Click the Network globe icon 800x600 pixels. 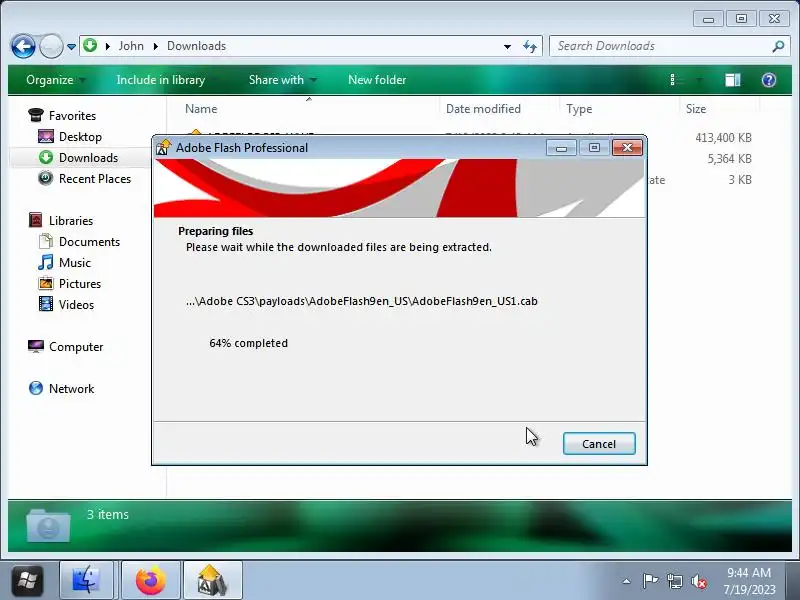click(36, 388)
